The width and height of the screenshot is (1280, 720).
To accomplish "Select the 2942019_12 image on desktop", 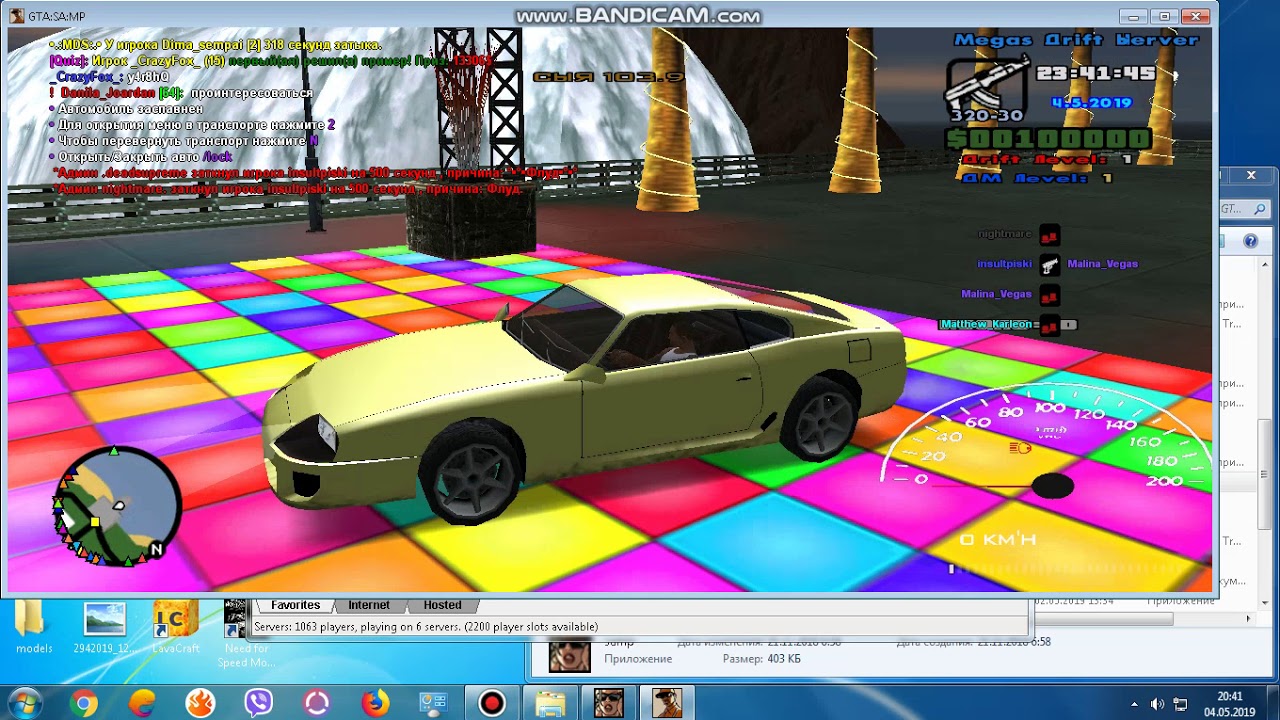I will click(105, 628).
